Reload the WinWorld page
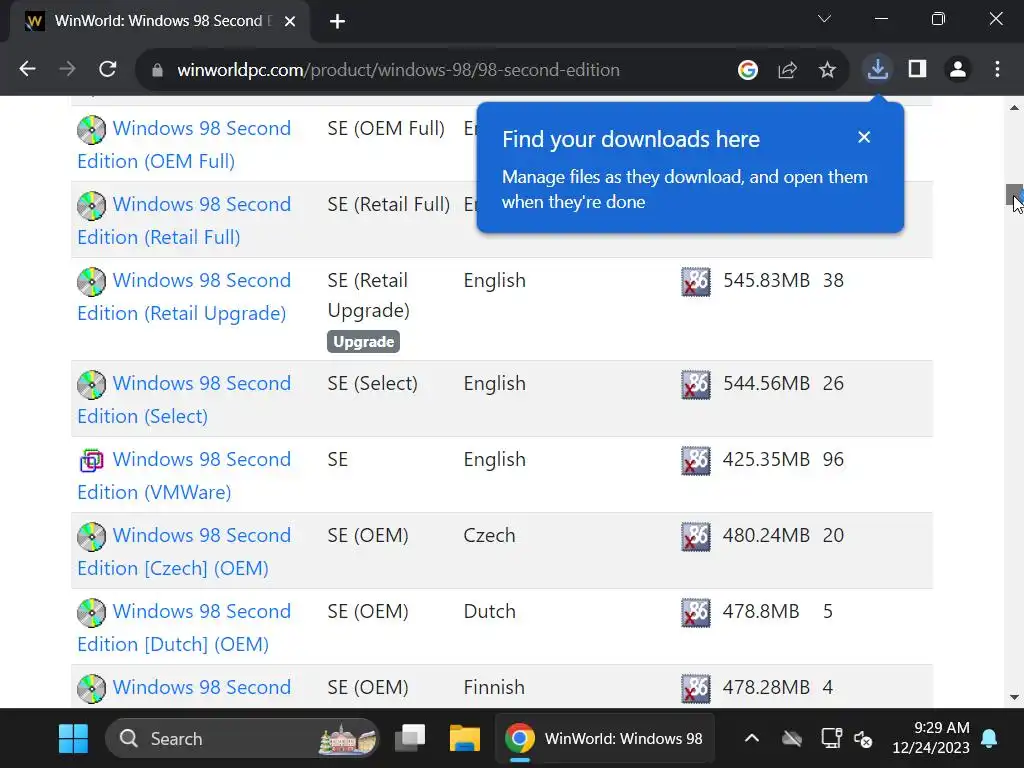Screen dimensions: 1024x768 (x=108, y=69)
